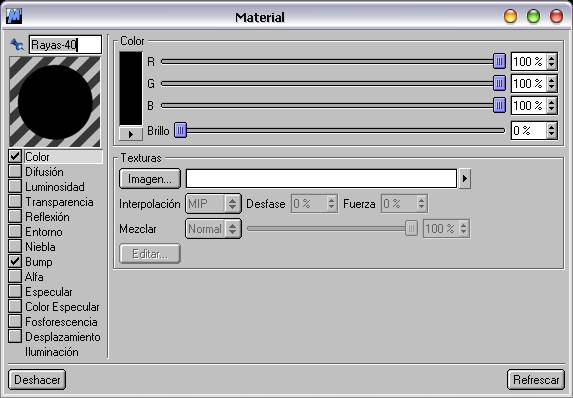The image size is (573, 398).
Task: Select the Alfa channel label
Action: (x=34, y=277)
